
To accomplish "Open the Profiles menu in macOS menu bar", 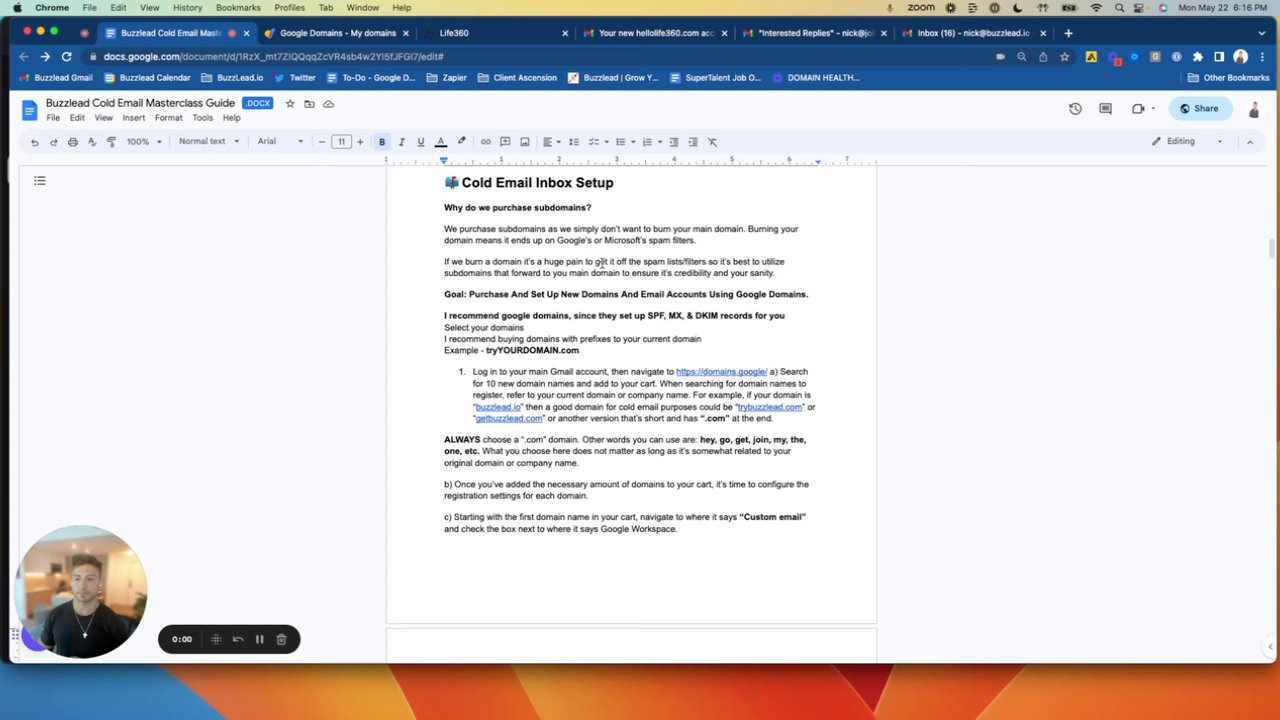I will pos(289,8).
